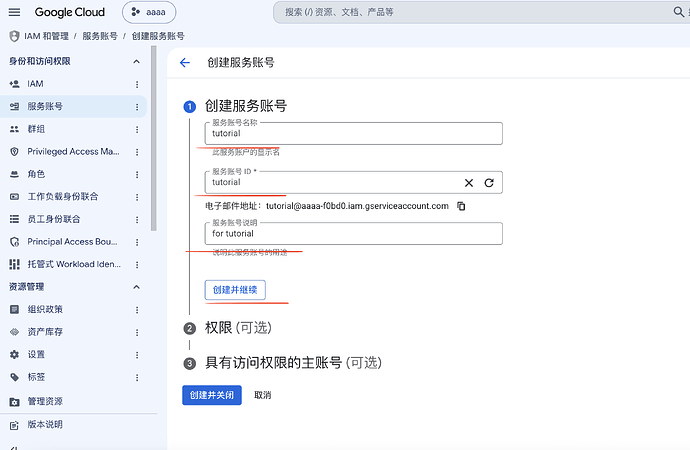Open more options for IAM item

tap(137, 84)
